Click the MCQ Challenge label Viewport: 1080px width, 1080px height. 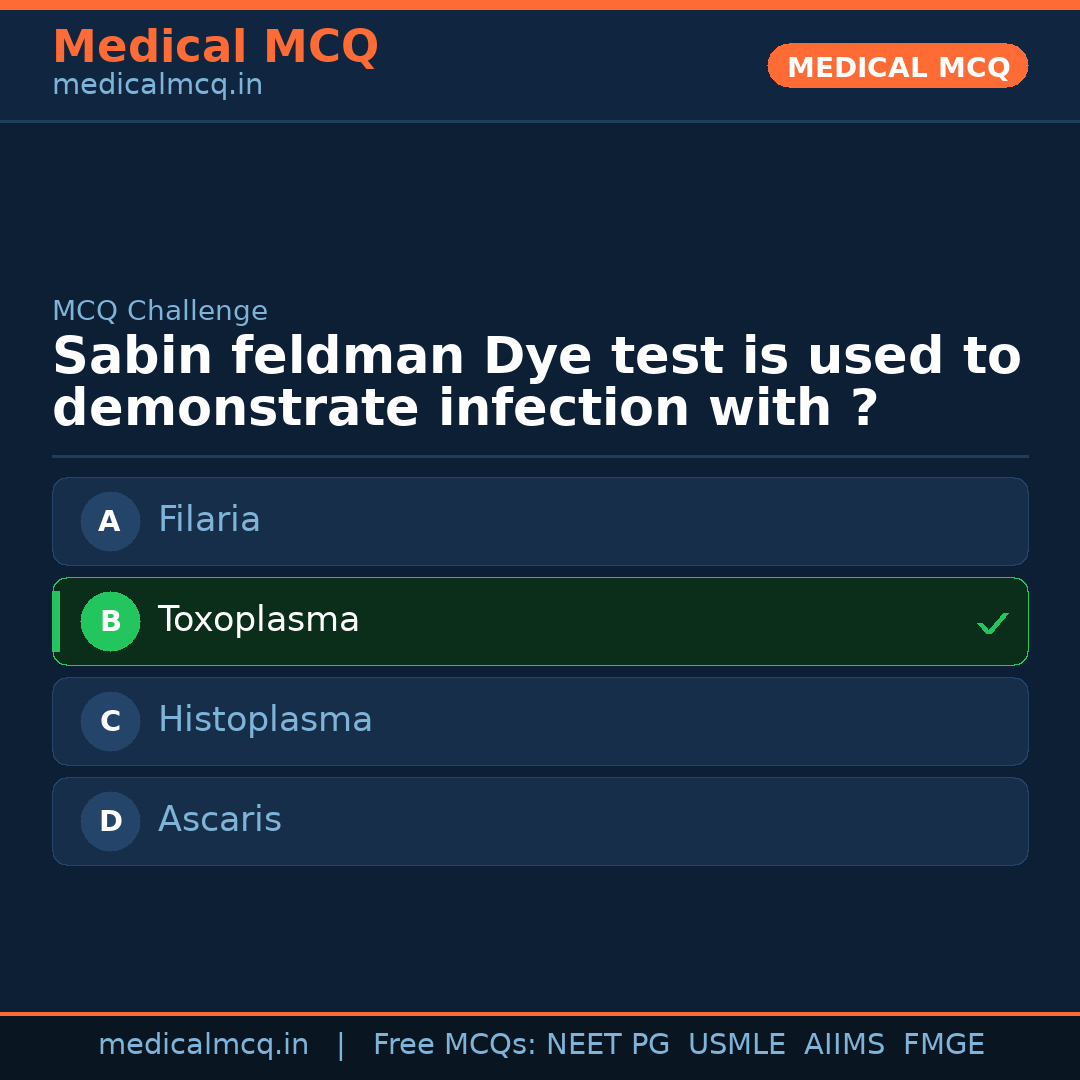[160, 311]
